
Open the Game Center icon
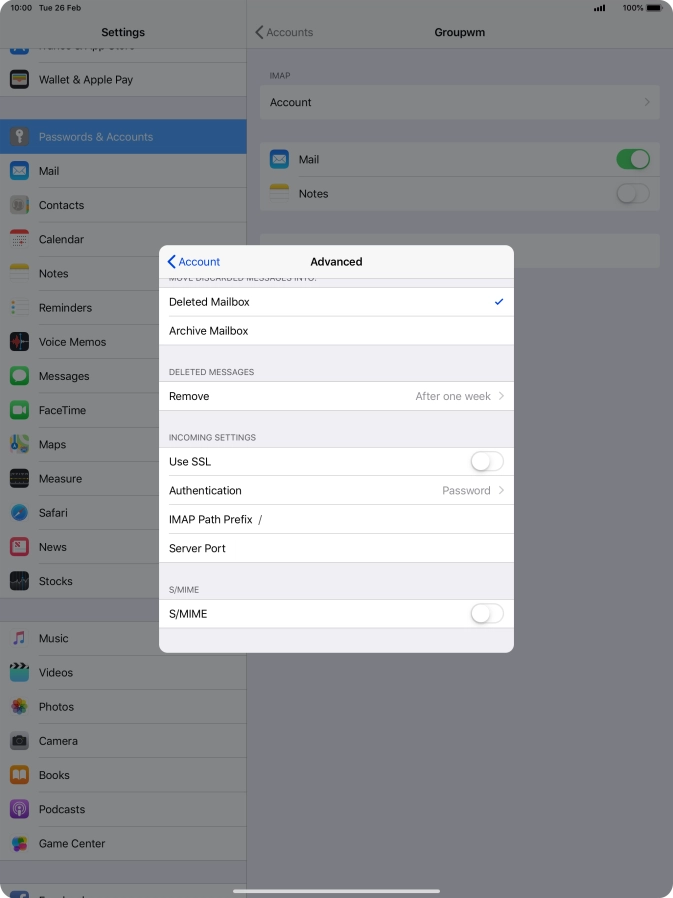[x=19, y=843]
